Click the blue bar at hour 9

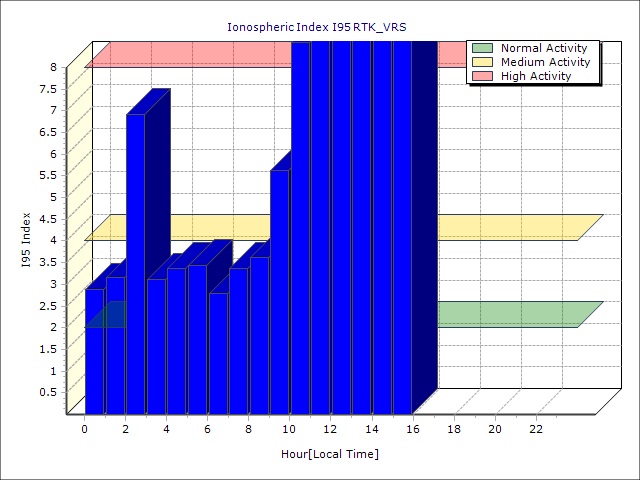pos(279,290)
